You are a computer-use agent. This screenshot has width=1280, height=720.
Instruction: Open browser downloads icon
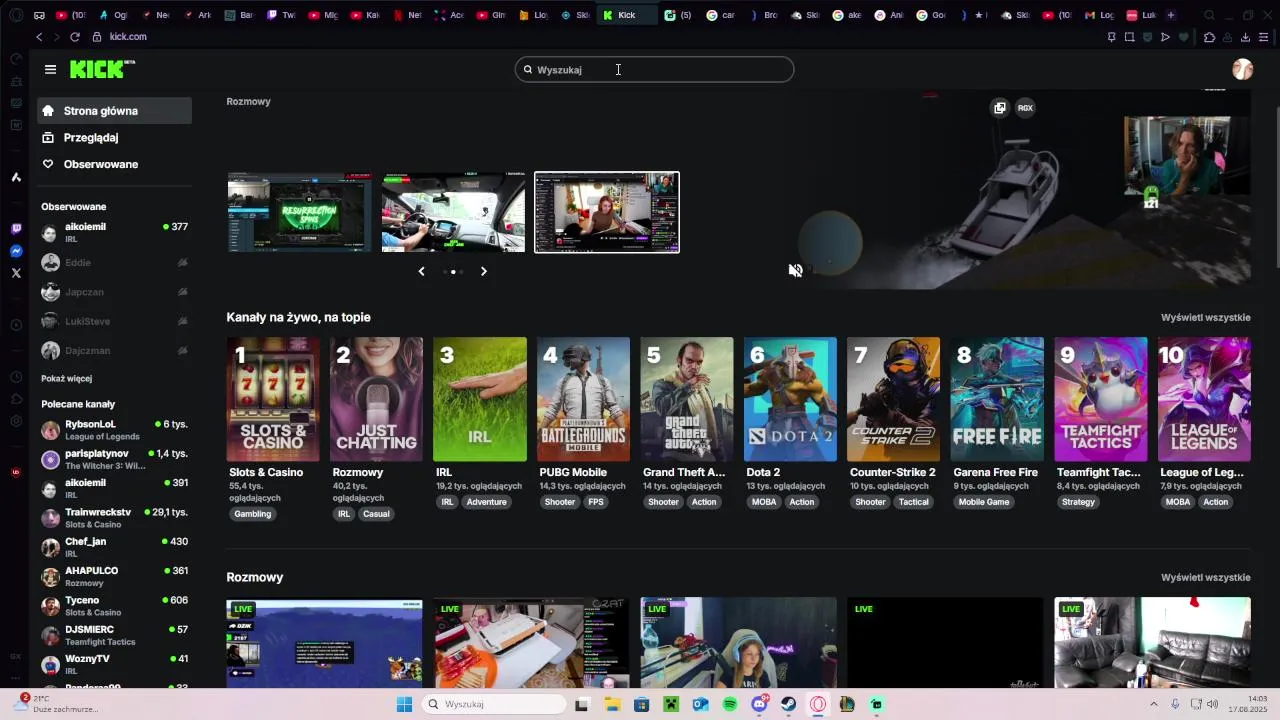(1245, 37)
